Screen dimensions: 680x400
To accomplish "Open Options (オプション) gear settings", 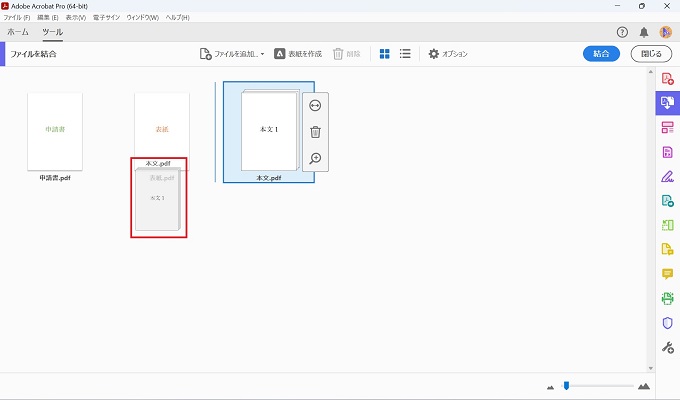I will 448,54.
